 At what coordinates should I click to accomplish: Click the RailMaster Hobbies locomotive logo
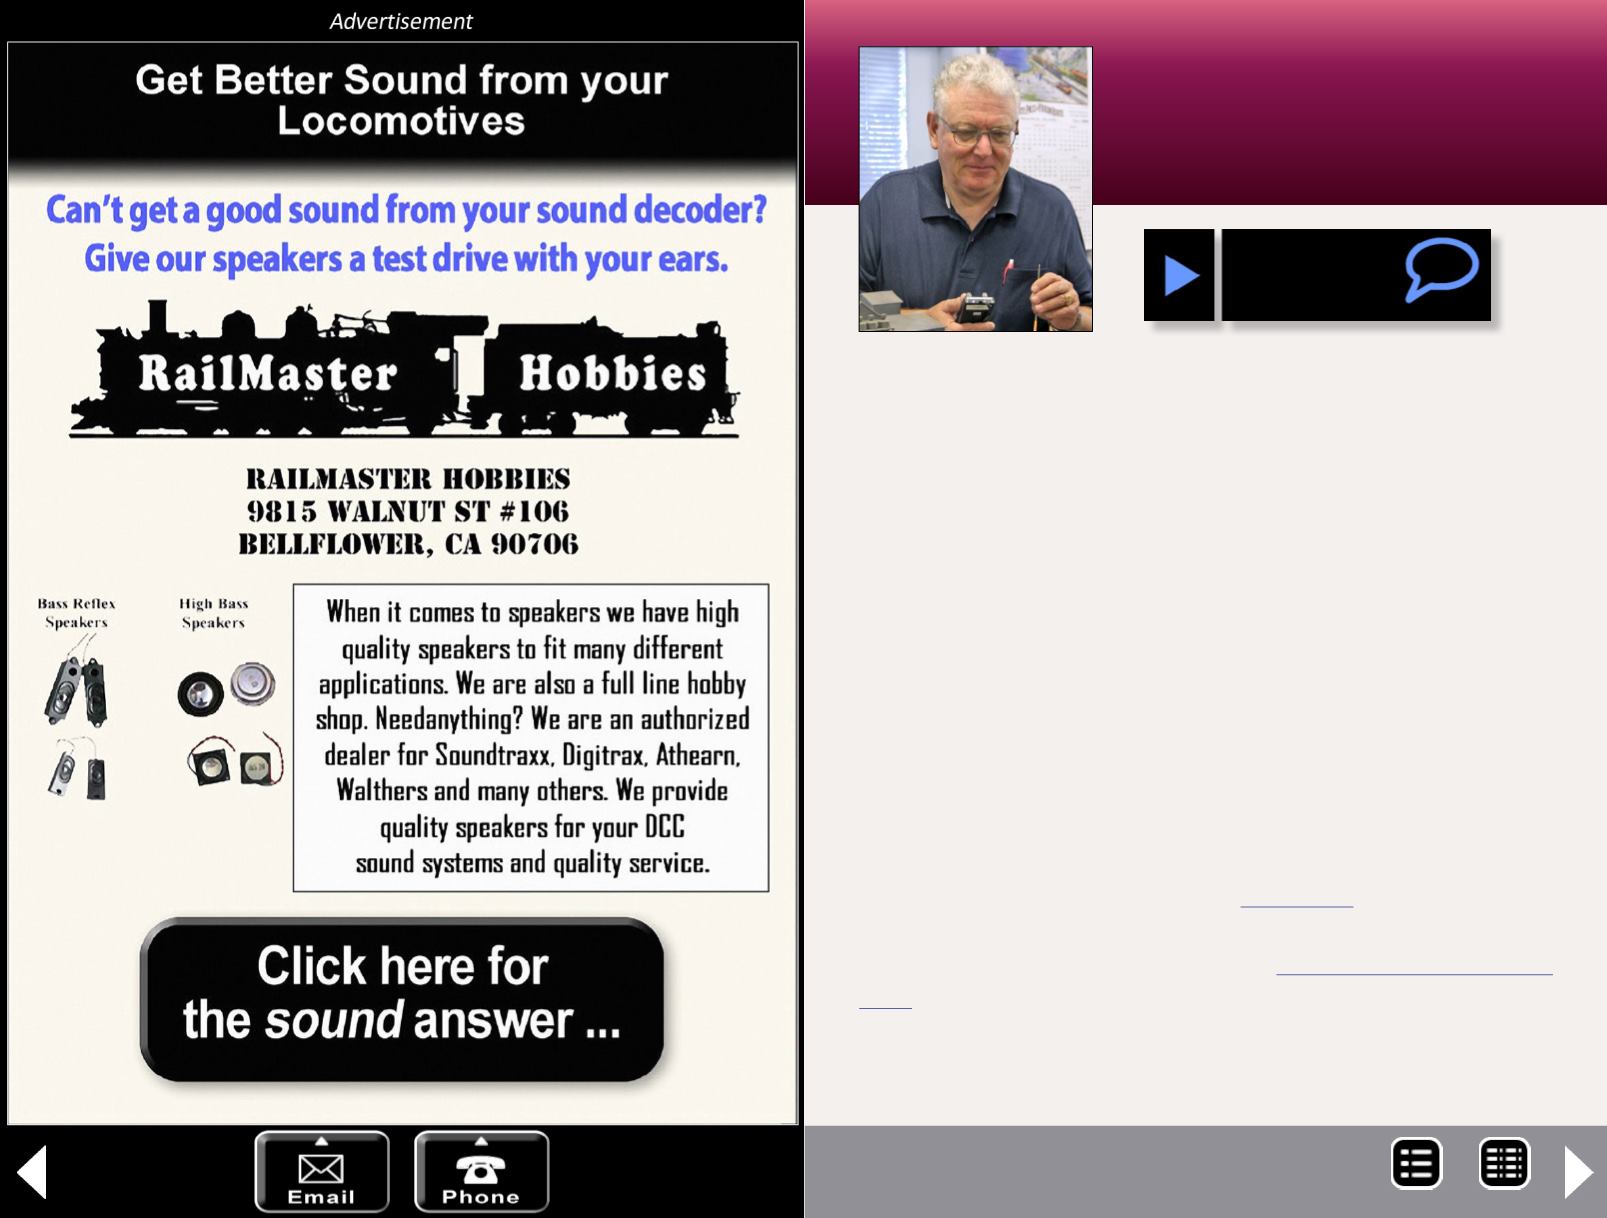[x=404, y=370]
